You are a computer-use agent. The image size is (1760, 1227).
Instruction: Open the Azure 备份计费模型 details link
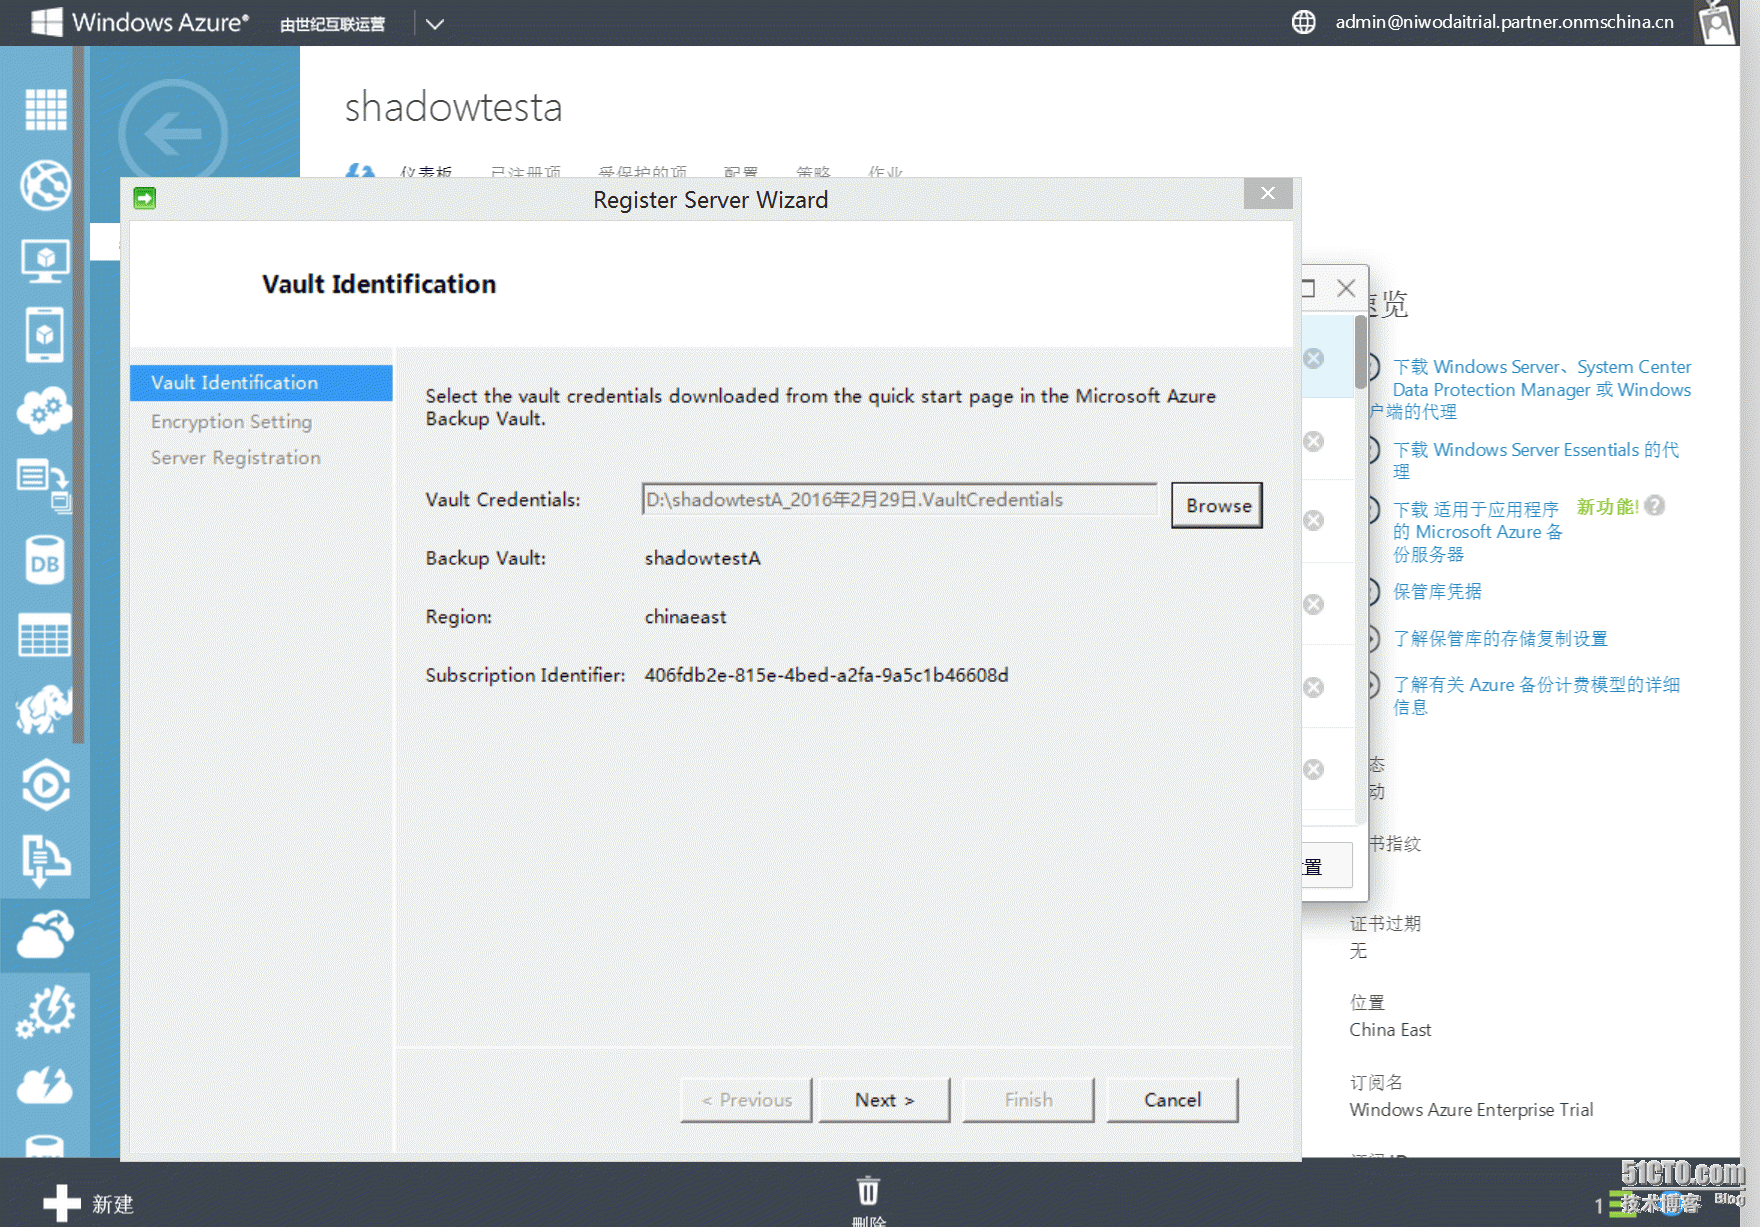point(1536,696)
